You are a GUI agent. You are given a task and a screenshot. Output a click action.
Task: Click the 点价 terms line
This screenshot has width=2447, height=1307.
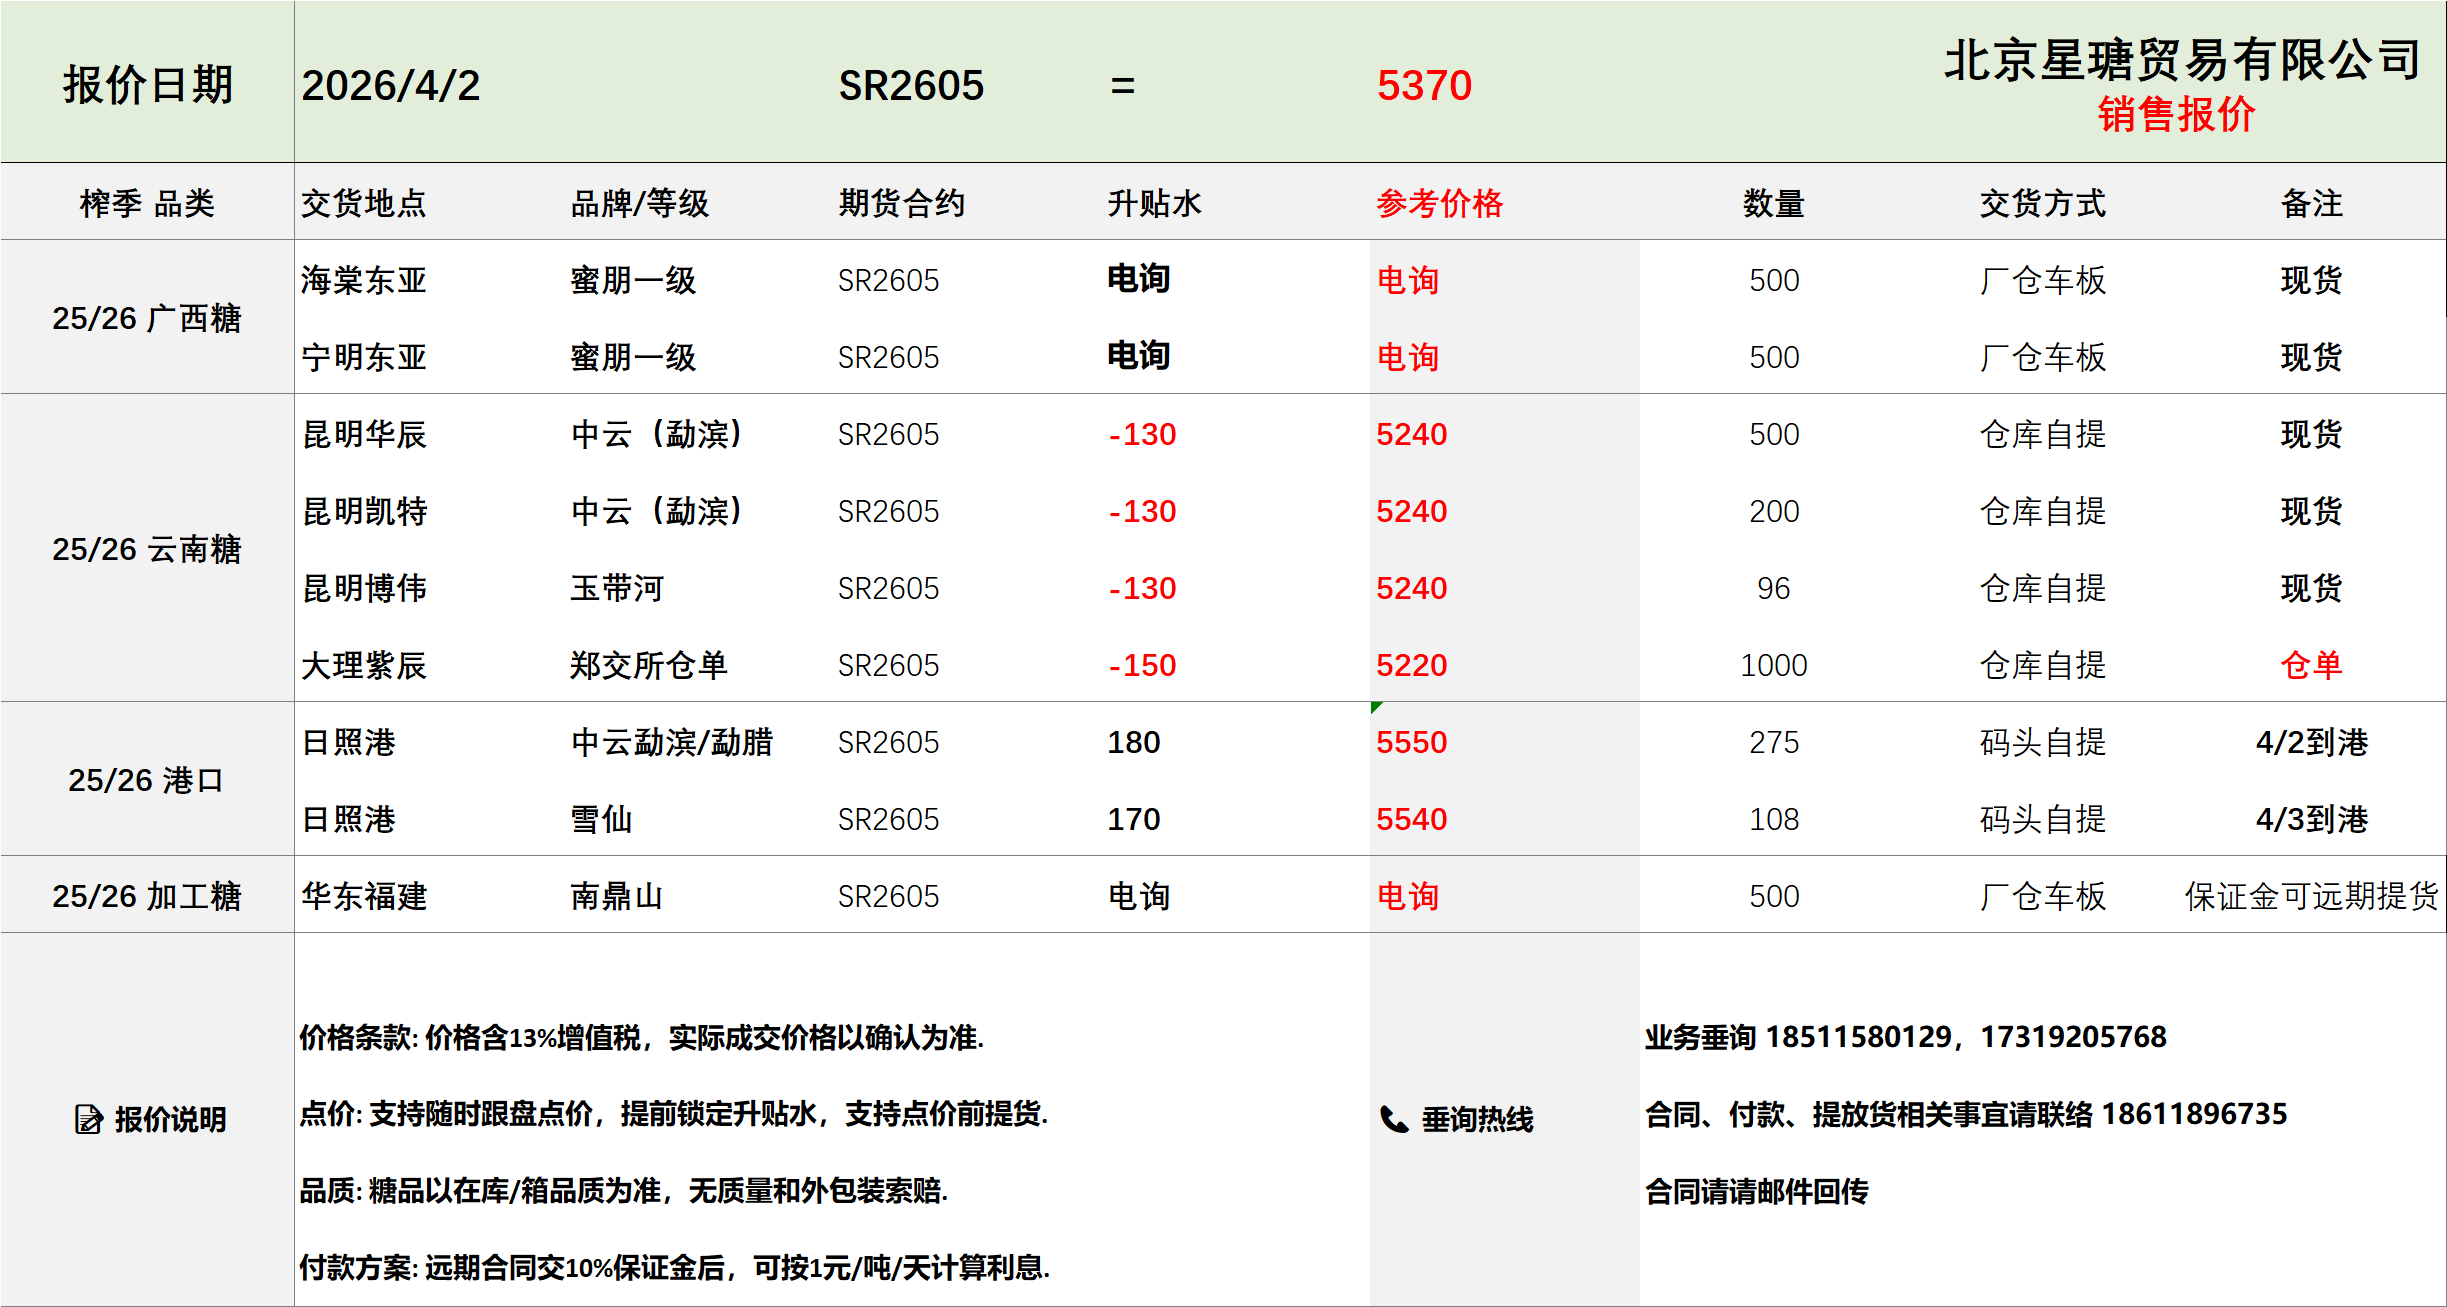click(x=674, y=1114)
